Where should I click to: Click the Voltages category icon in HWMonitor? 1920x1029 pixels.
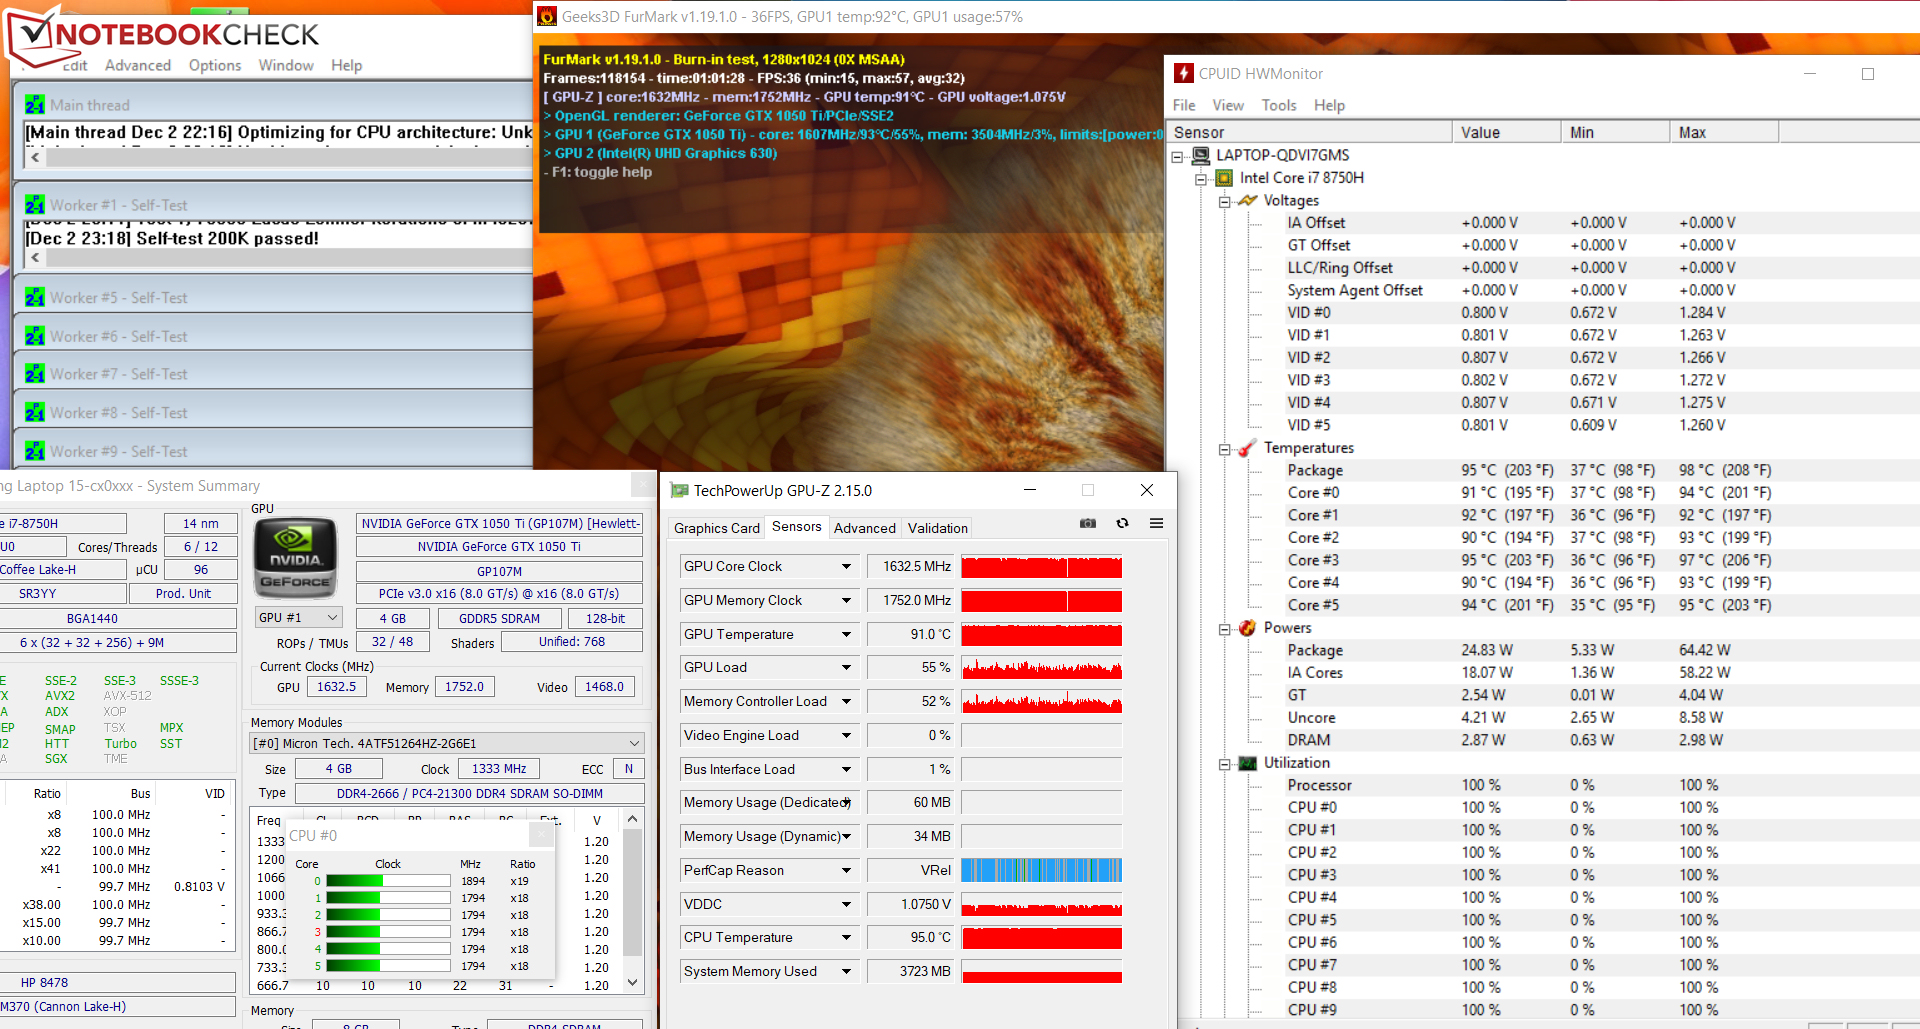coord(1247,200)
